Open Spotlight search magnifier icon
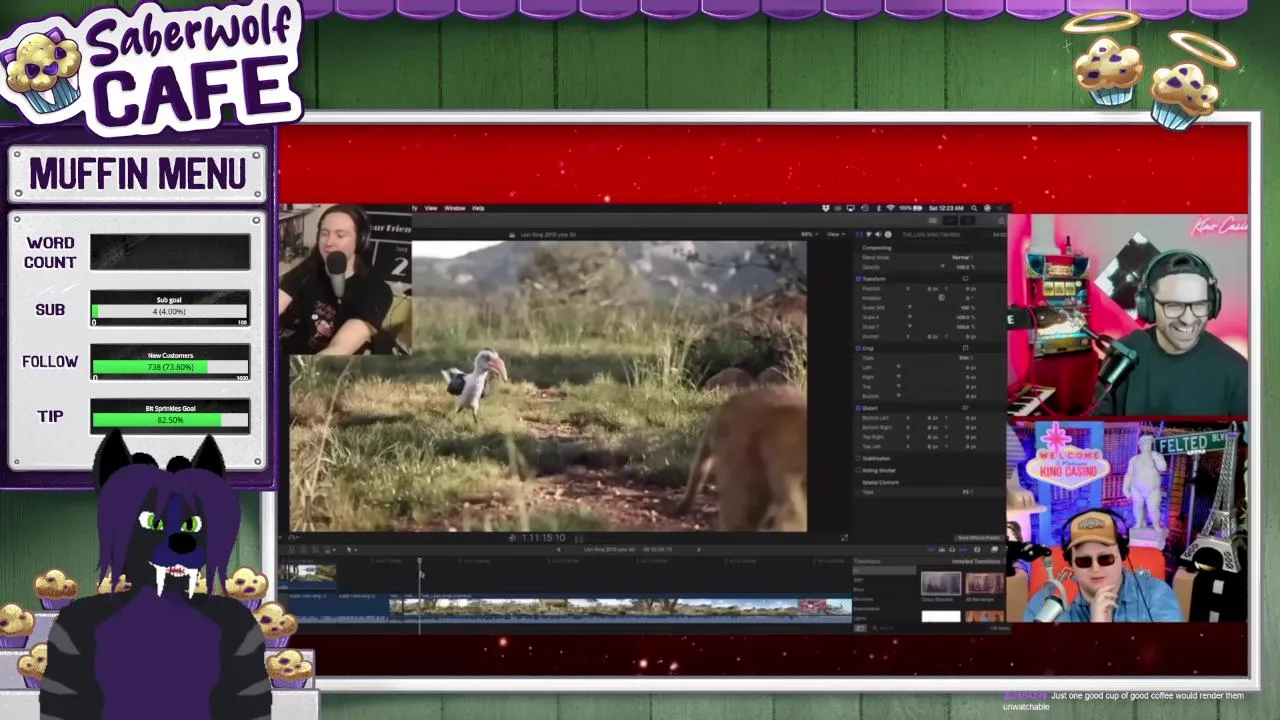This screenshot has width=1280, height=720. [x=974, y=208]
